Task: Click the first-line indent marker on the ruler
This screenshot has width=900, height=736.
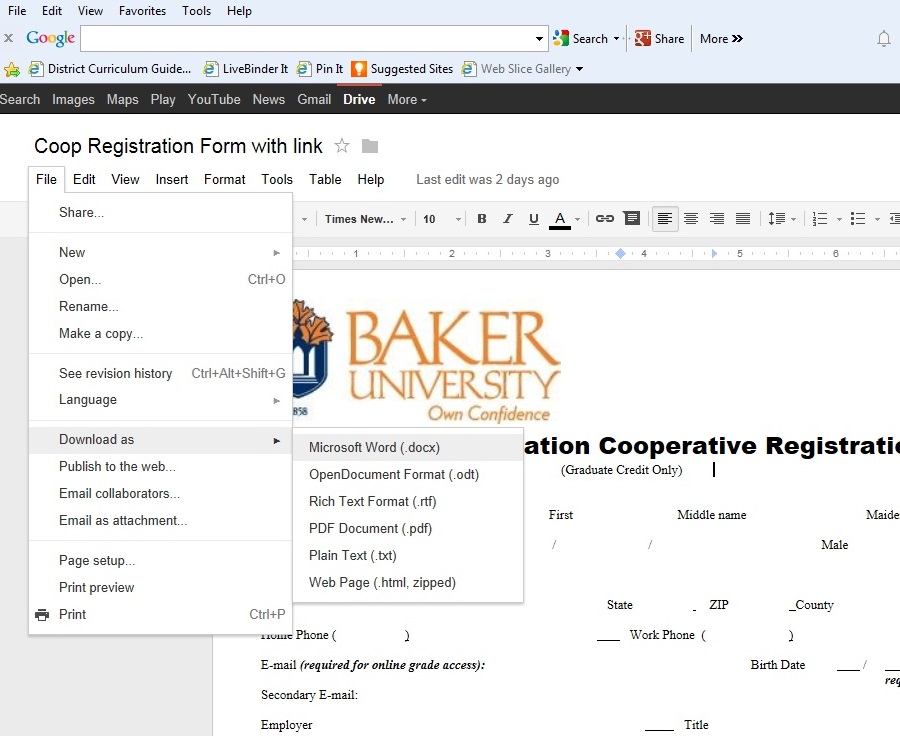Action: pos(620,254)
